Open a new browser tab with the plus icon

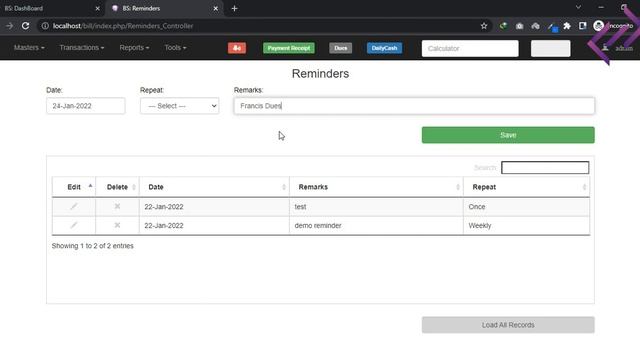point(234,8)
